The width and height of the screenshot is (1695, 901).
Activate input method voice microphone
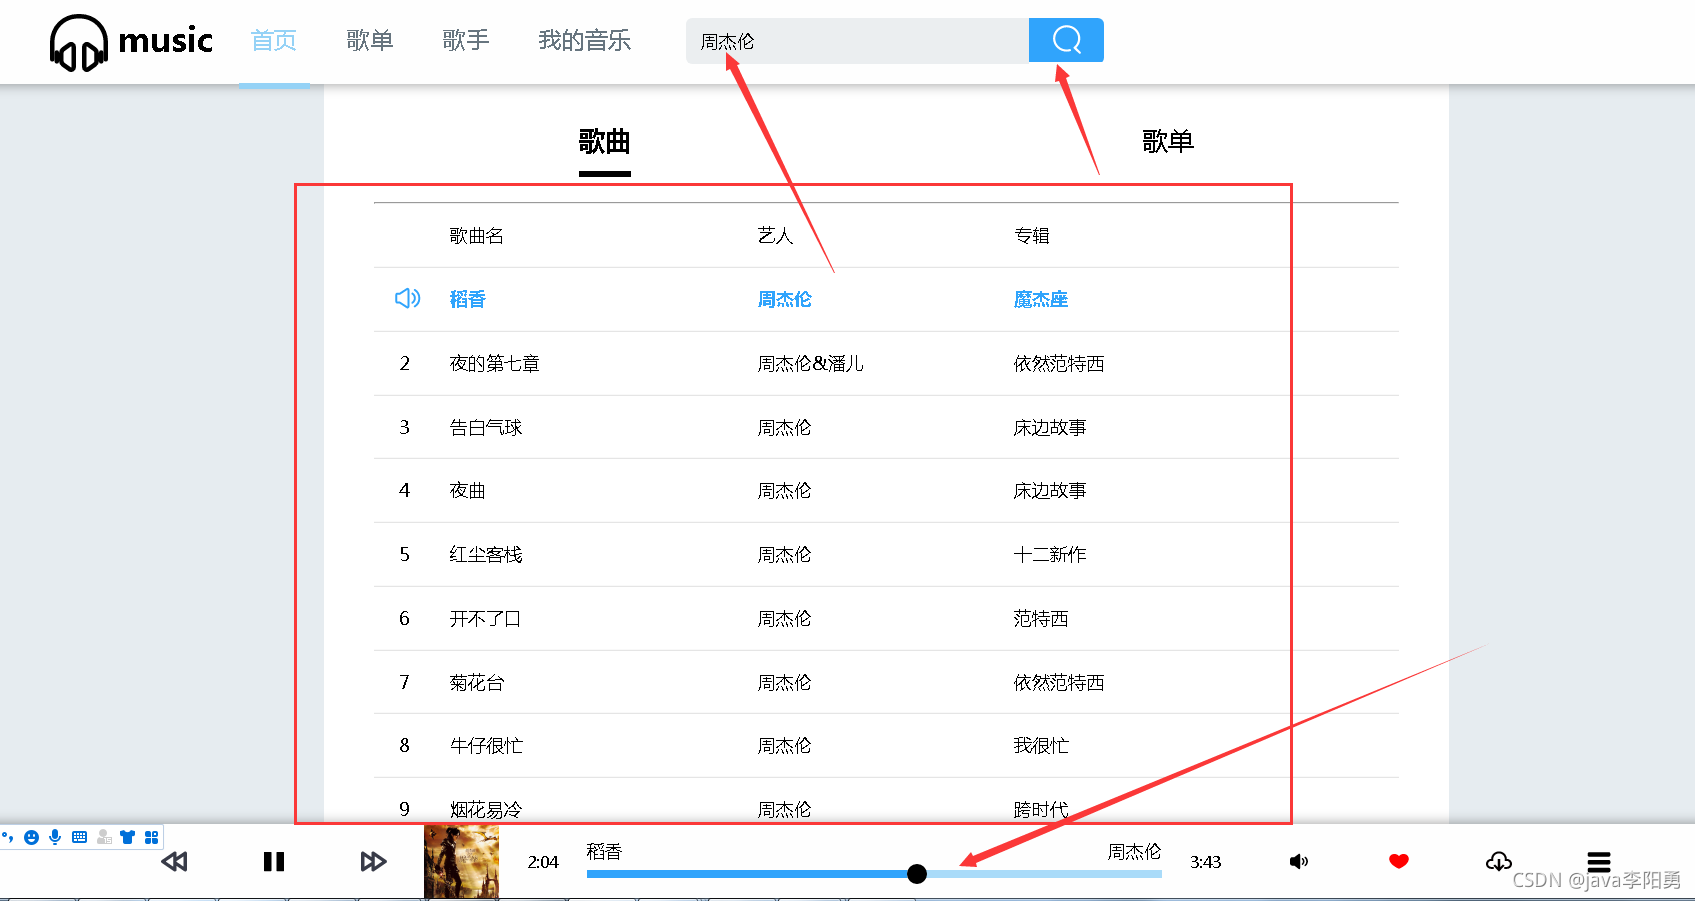click(x=55, y=837)
